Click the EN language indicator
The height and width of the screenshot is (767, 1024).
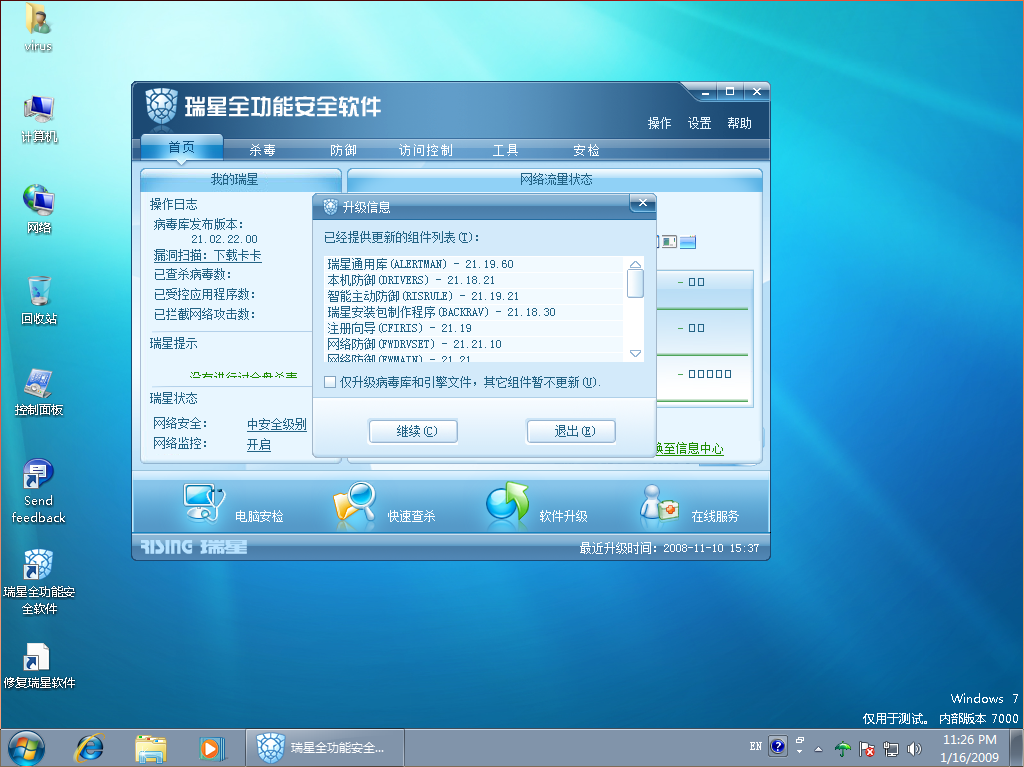point(756,746)
